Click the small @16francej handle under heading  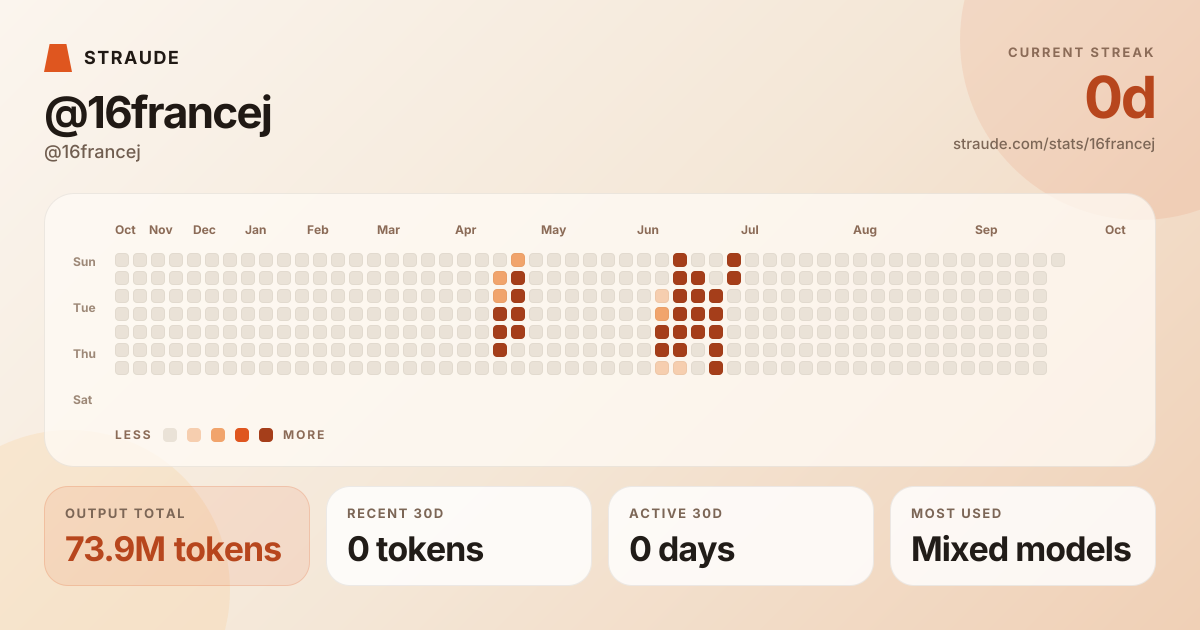pos(92,152)
